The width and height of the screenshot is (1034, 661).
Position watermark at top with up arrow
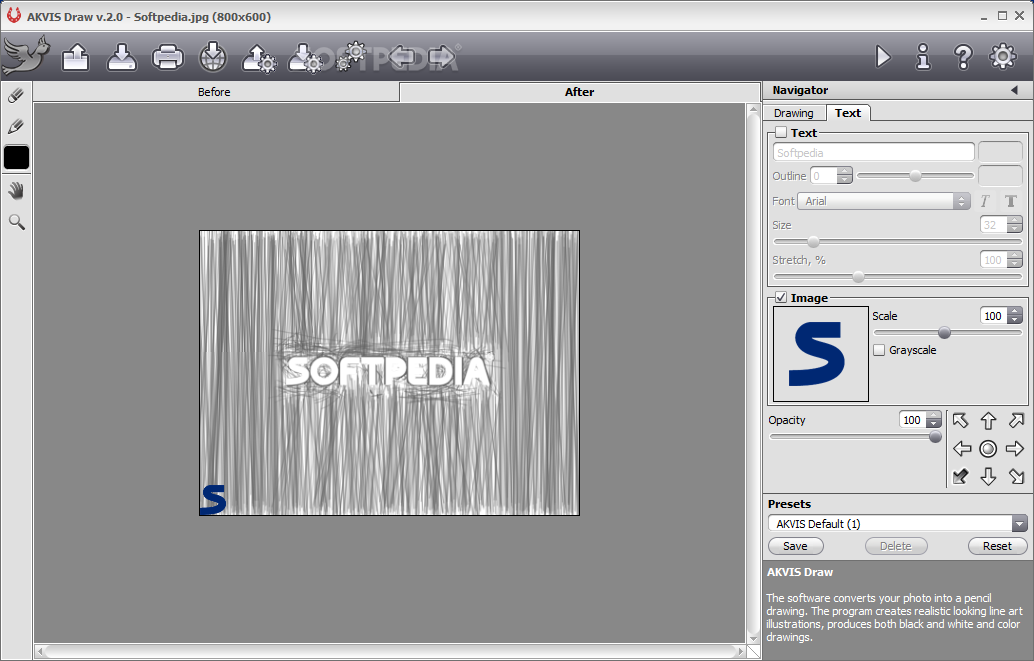(x=988, y=420)
